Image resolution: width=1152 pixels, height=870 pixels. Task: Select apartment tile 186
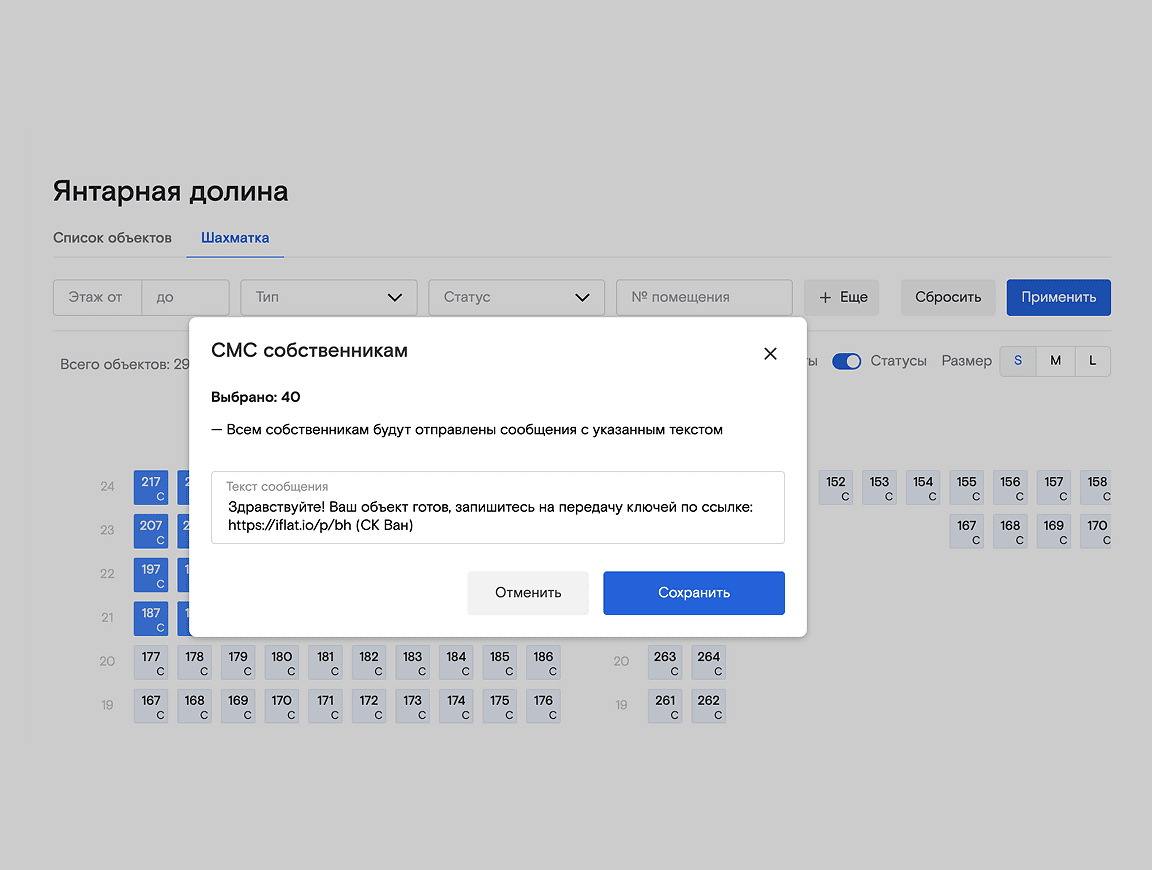click(543, 662)
